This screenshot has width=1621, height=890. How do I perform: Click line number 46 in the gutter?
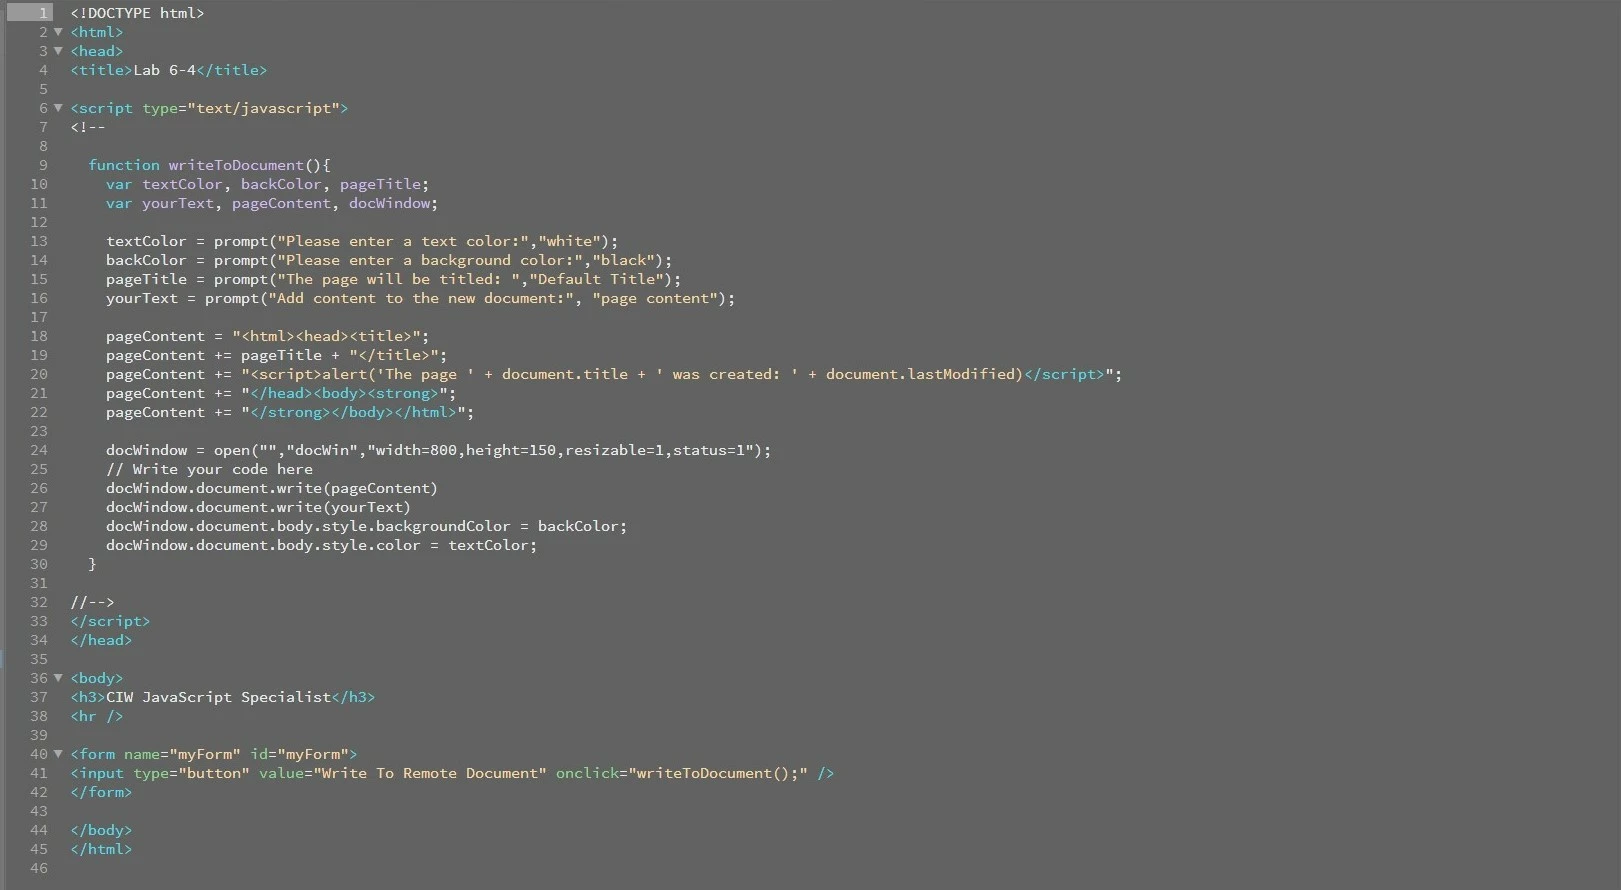point(38,868)
